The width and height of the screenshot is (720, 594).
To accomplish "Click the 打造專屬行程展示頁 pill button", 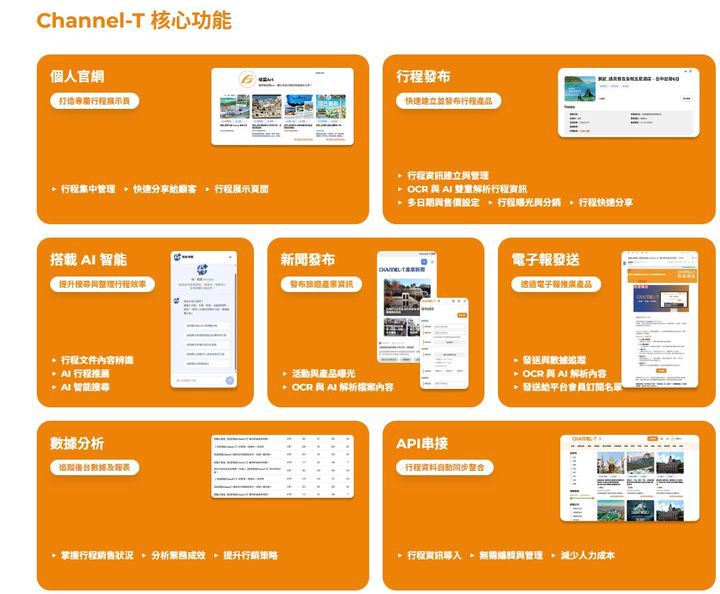I will coord(94,101).
